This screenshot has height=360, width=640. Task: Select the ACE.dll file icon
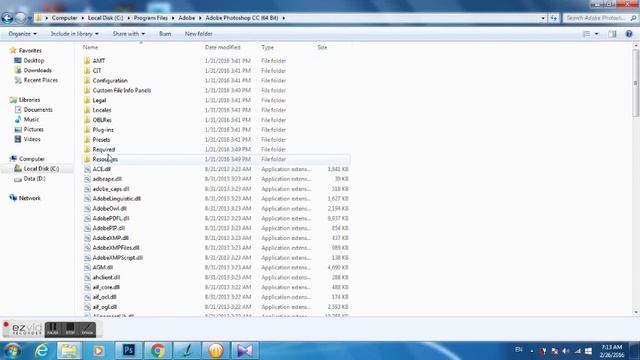(87, 169)
